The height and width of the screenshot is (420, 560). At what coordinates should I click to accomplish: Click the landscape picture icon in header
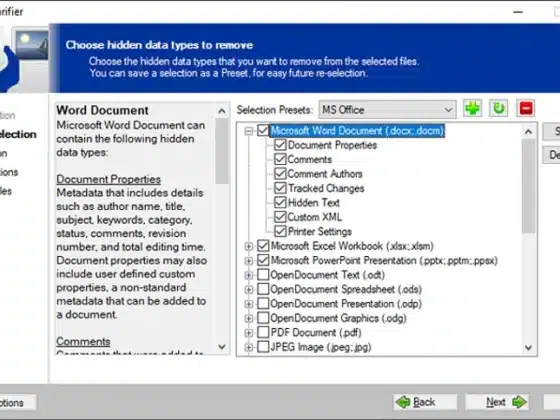32,45
